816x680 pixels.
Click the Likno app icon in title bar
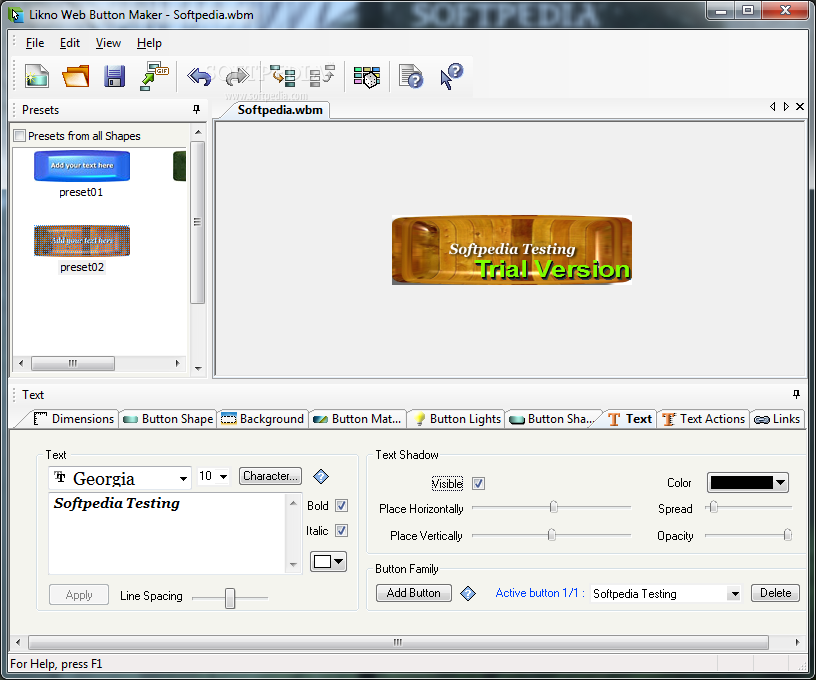tap(16, 15)
